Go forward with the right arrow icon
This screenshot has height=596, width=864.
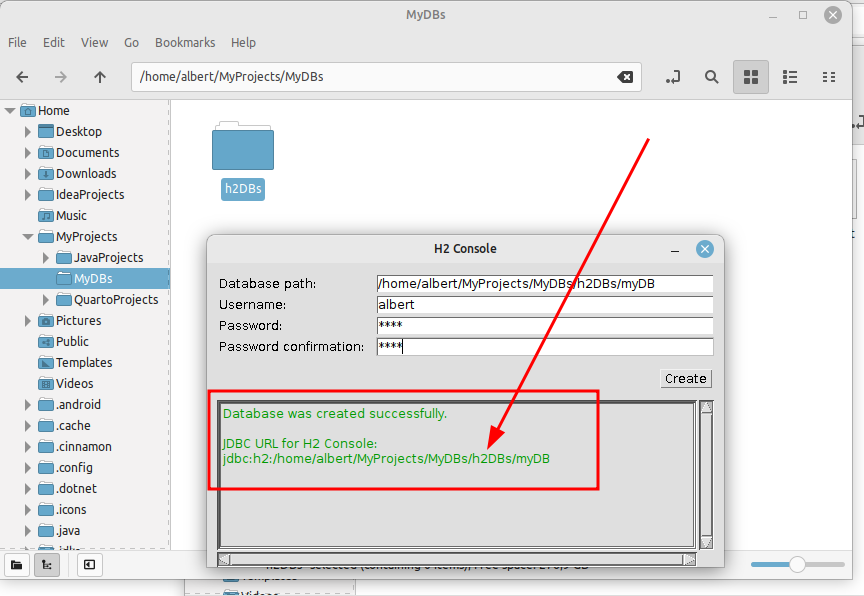61,77
